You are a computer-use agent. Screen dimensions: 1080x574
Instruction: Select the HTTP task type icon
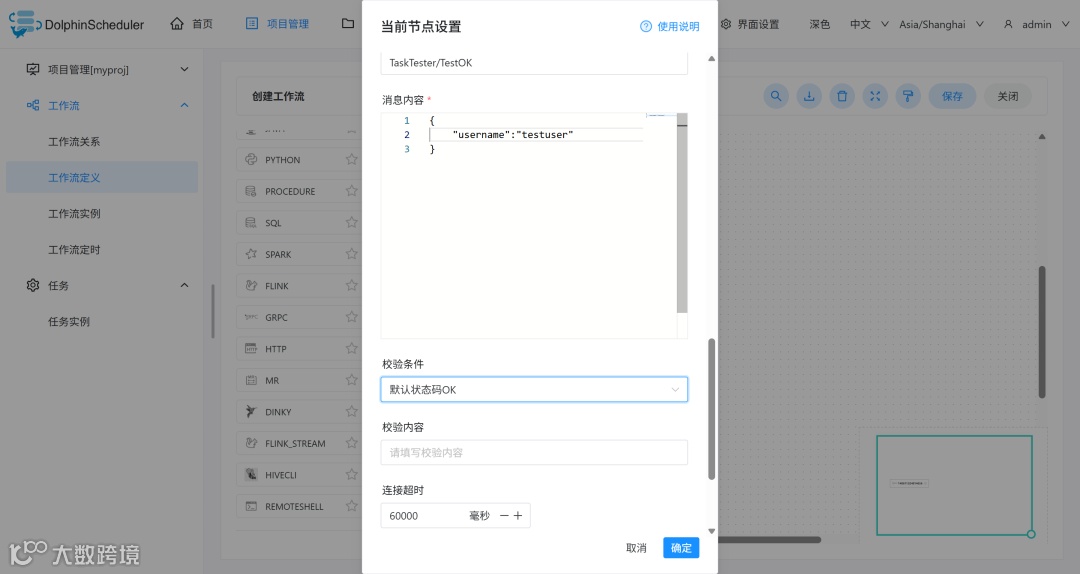pyautogui.click(x=251, y=349)
